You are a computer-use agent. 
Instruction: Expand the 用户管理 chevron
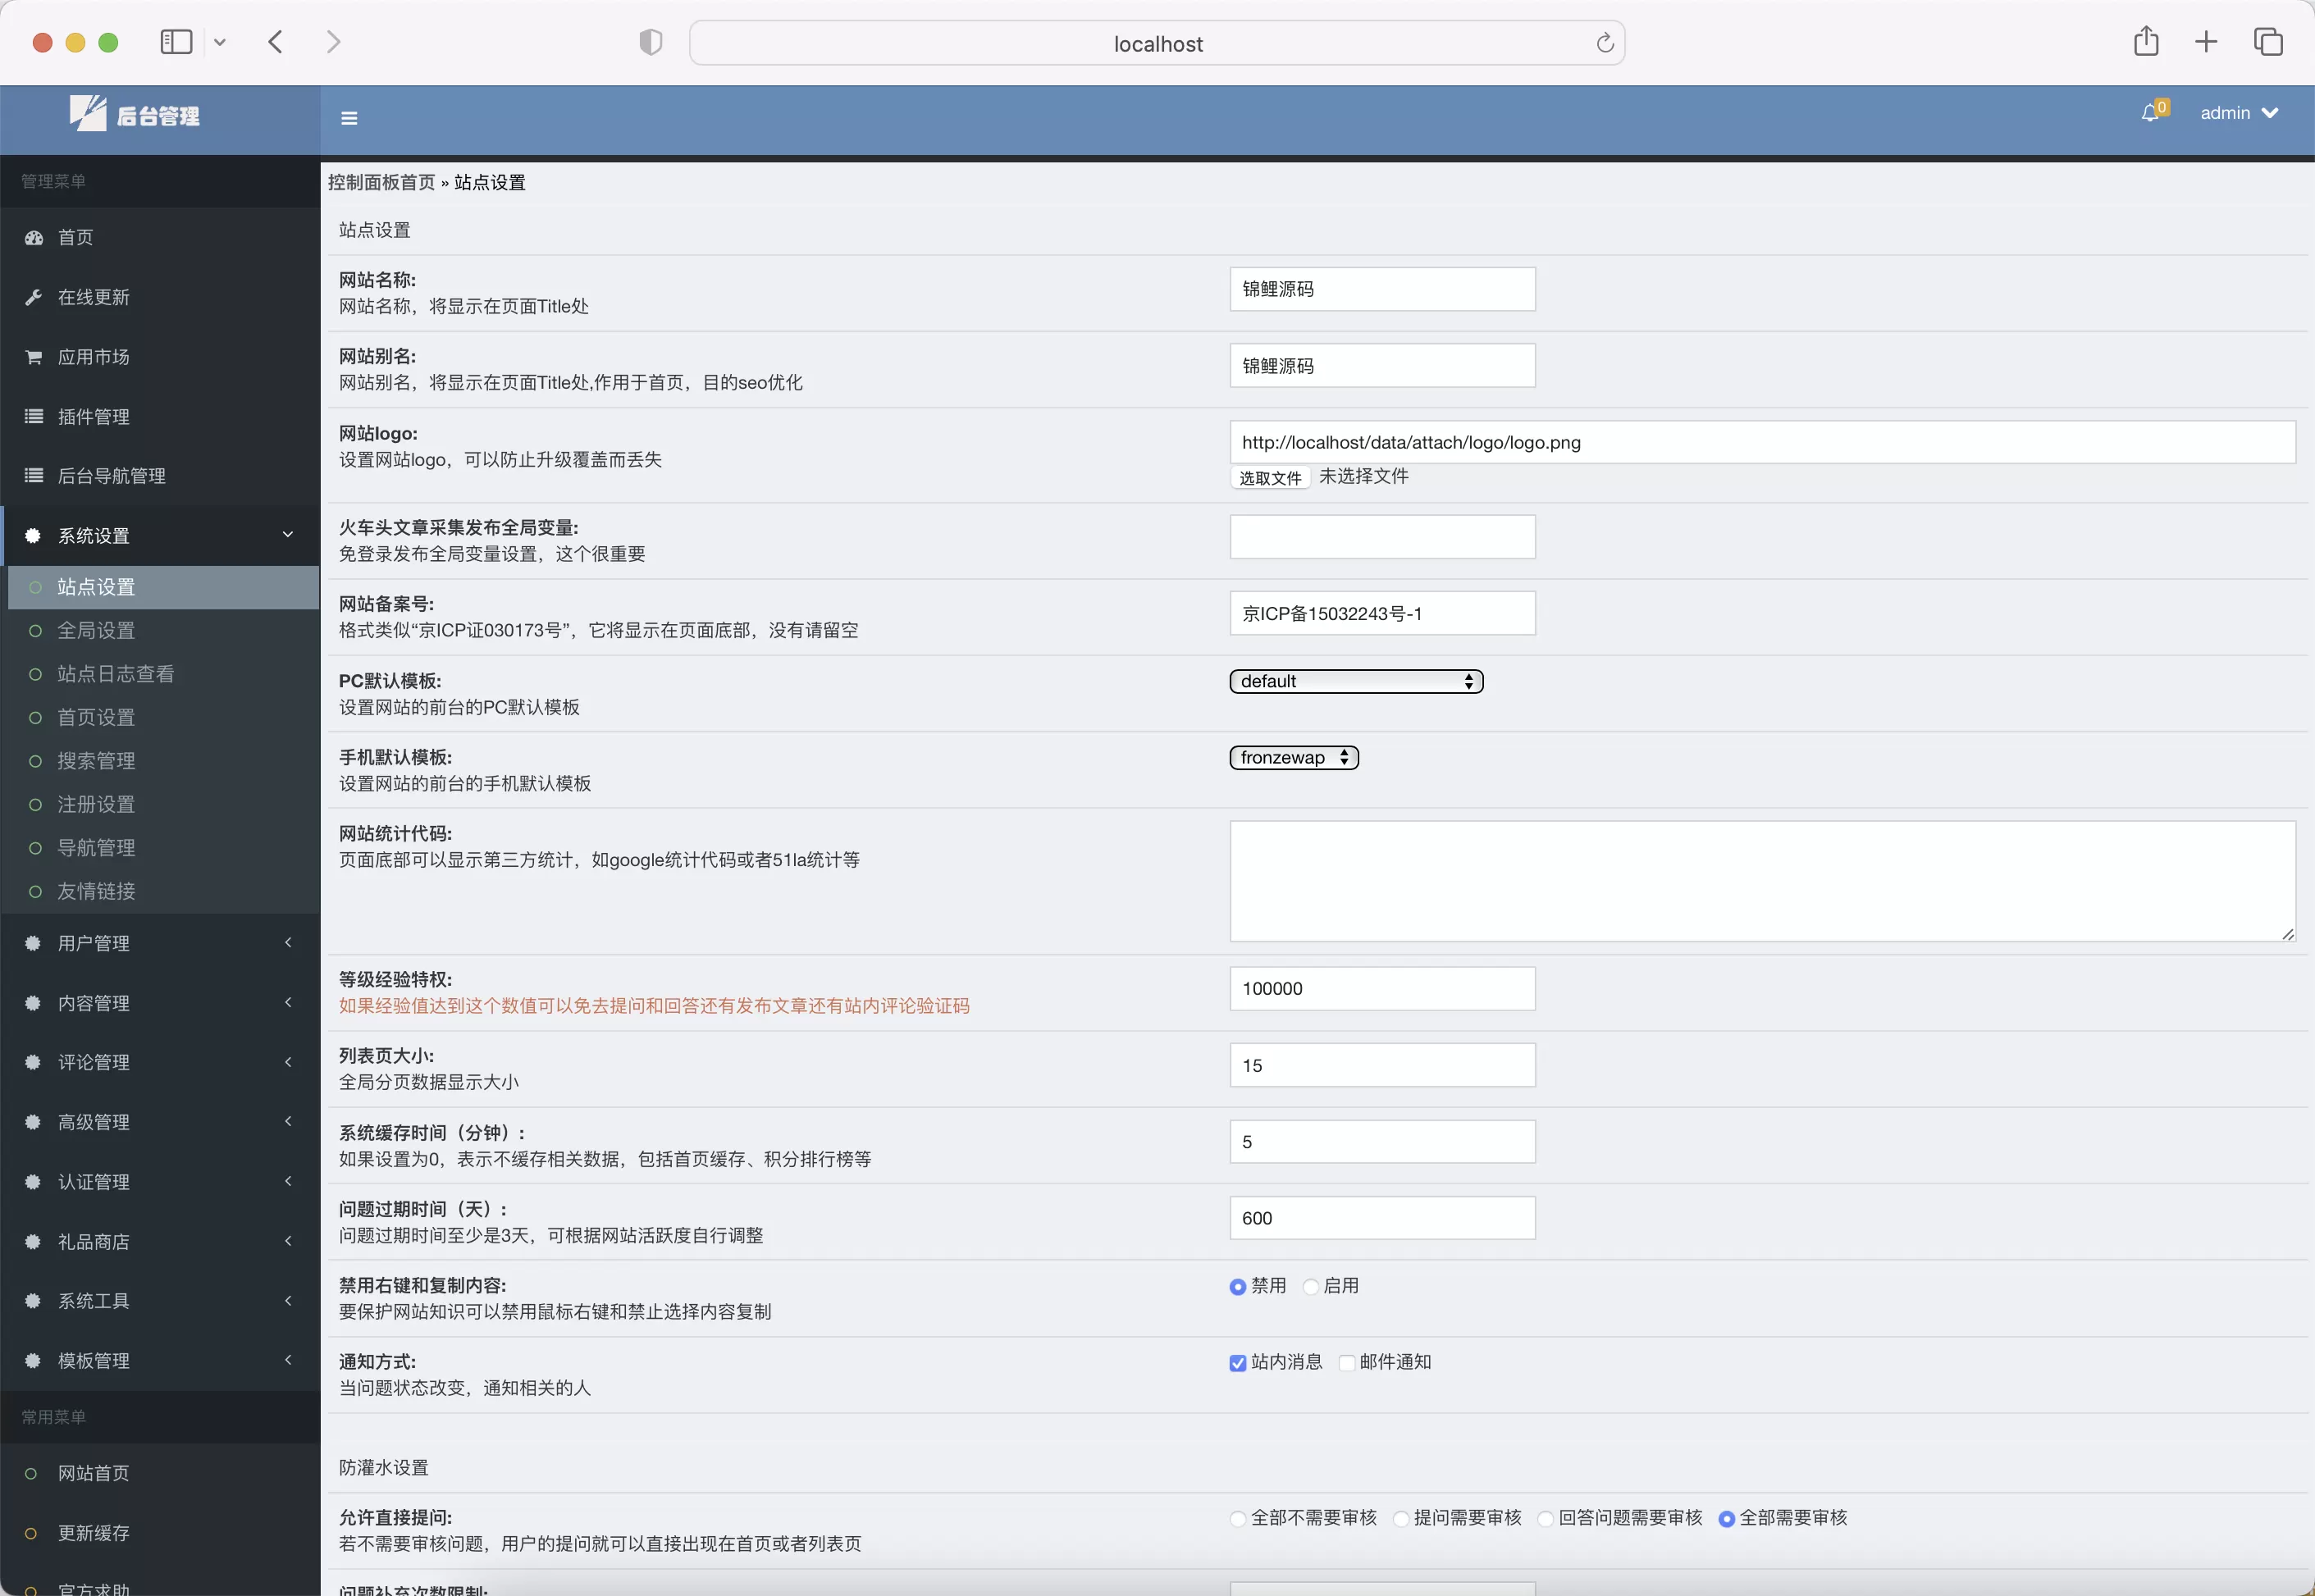tap(288, 942)
